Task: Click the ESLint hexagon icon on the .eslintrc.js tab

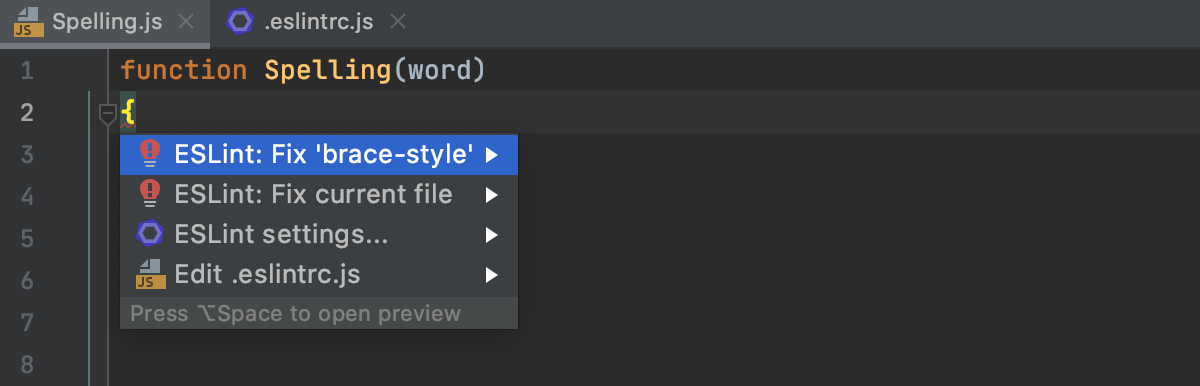Action: pos(240,21)
